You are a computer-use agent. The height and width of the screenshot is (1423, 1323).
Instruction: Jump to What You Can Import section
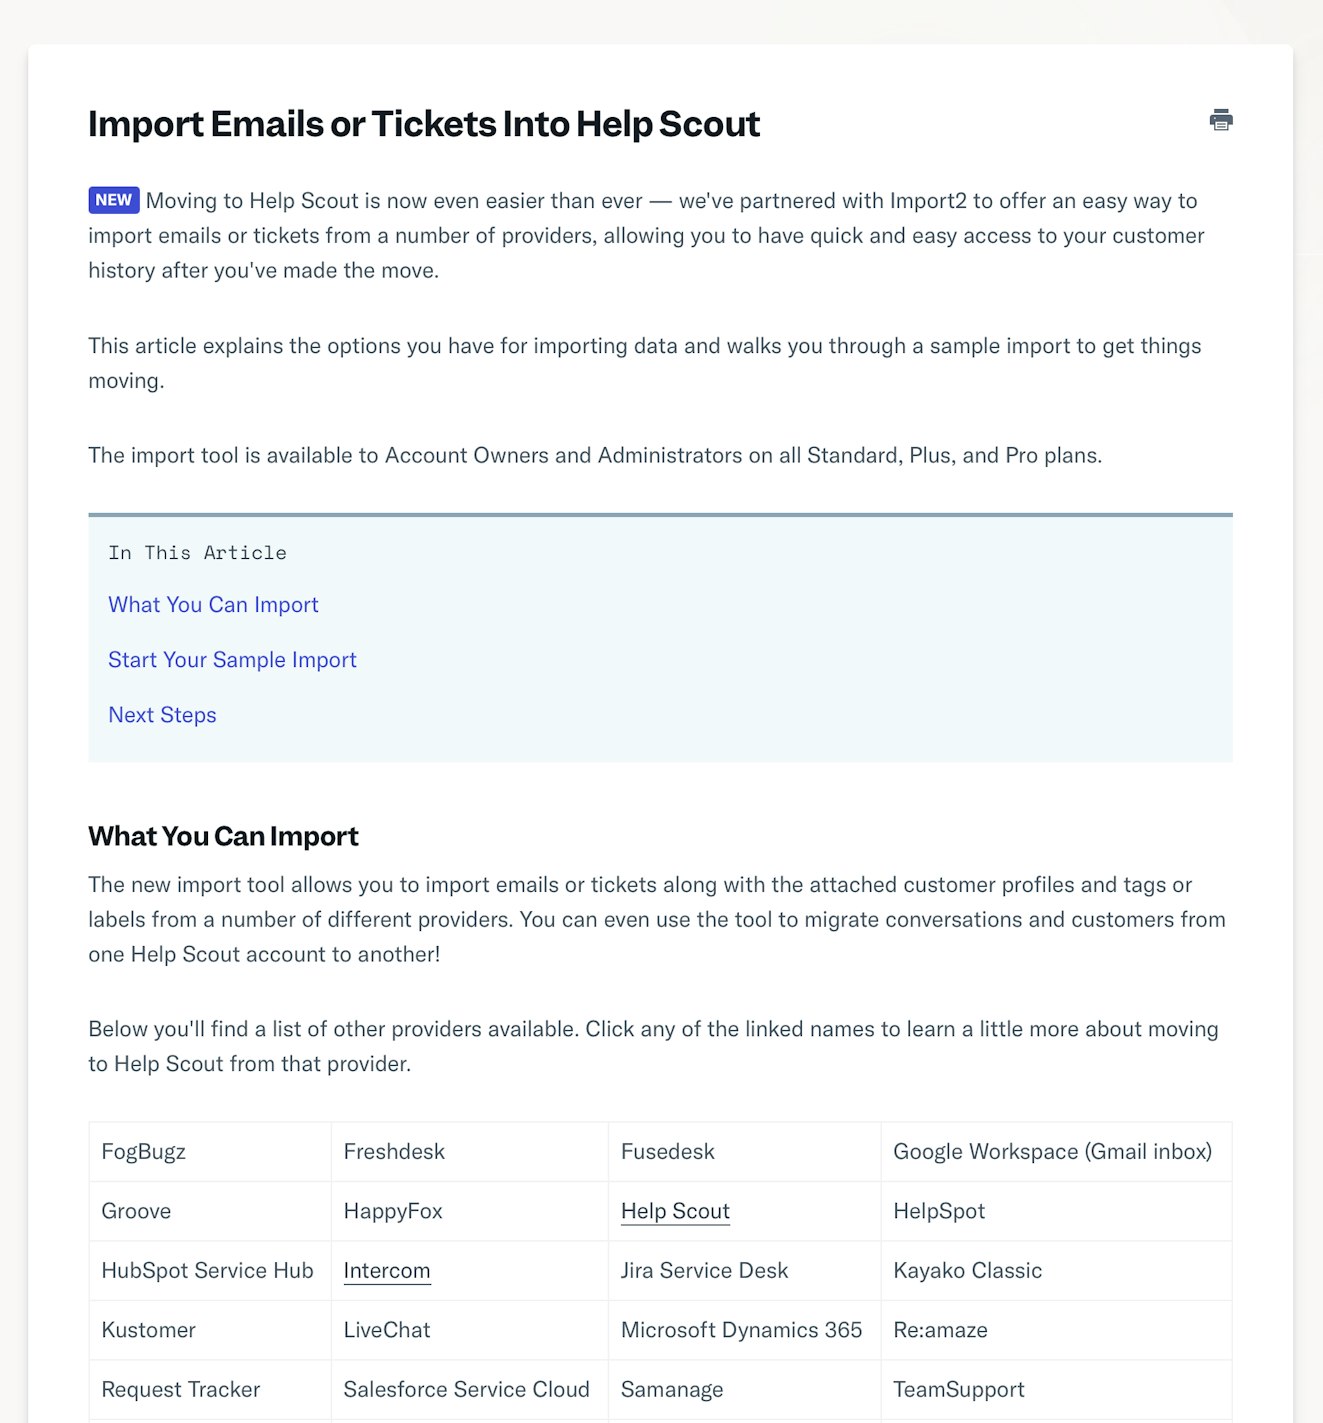(213, 605)
